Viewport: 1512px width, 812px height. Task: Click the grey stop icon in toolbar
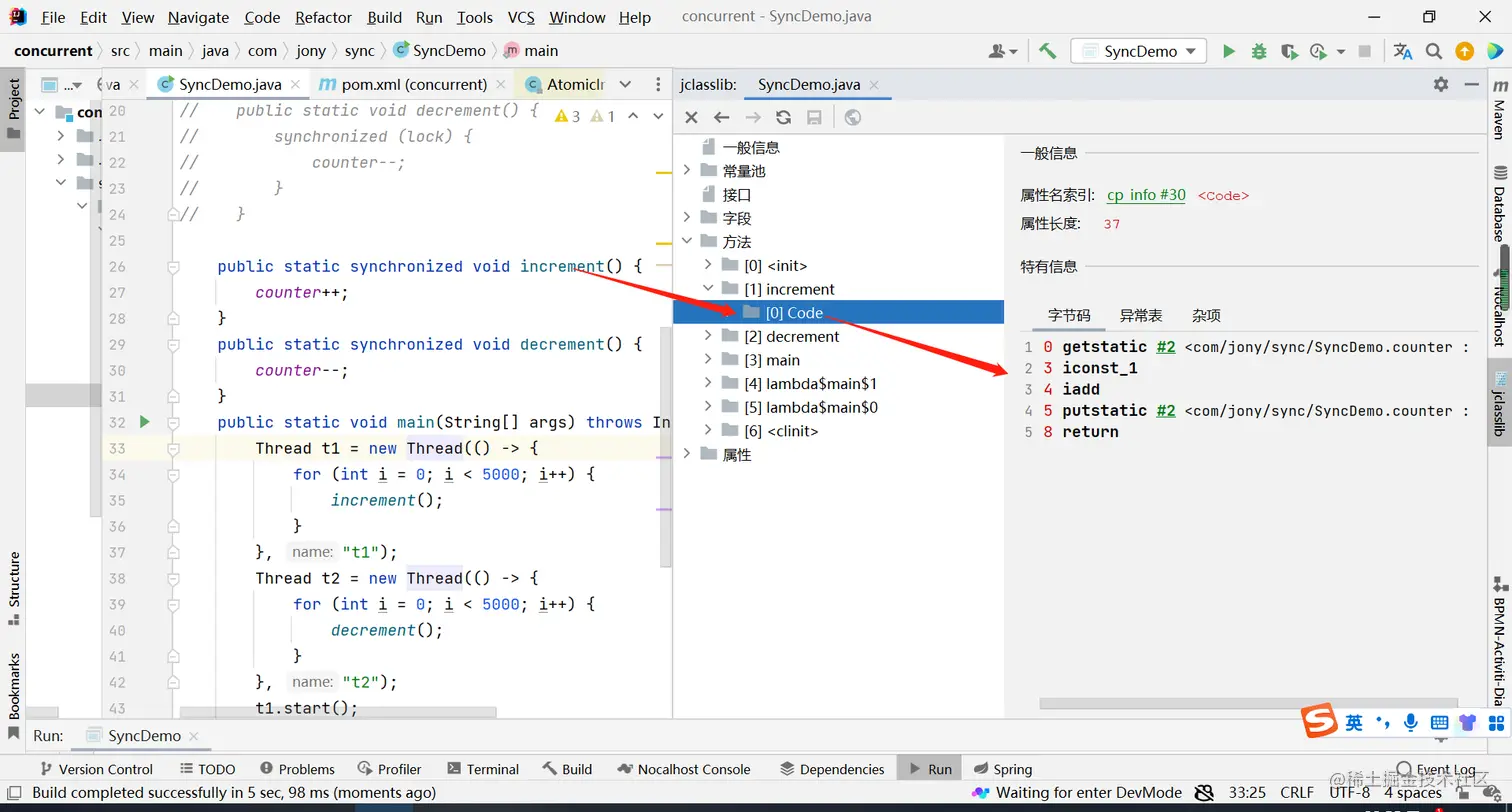click(x=1365, y=51)
